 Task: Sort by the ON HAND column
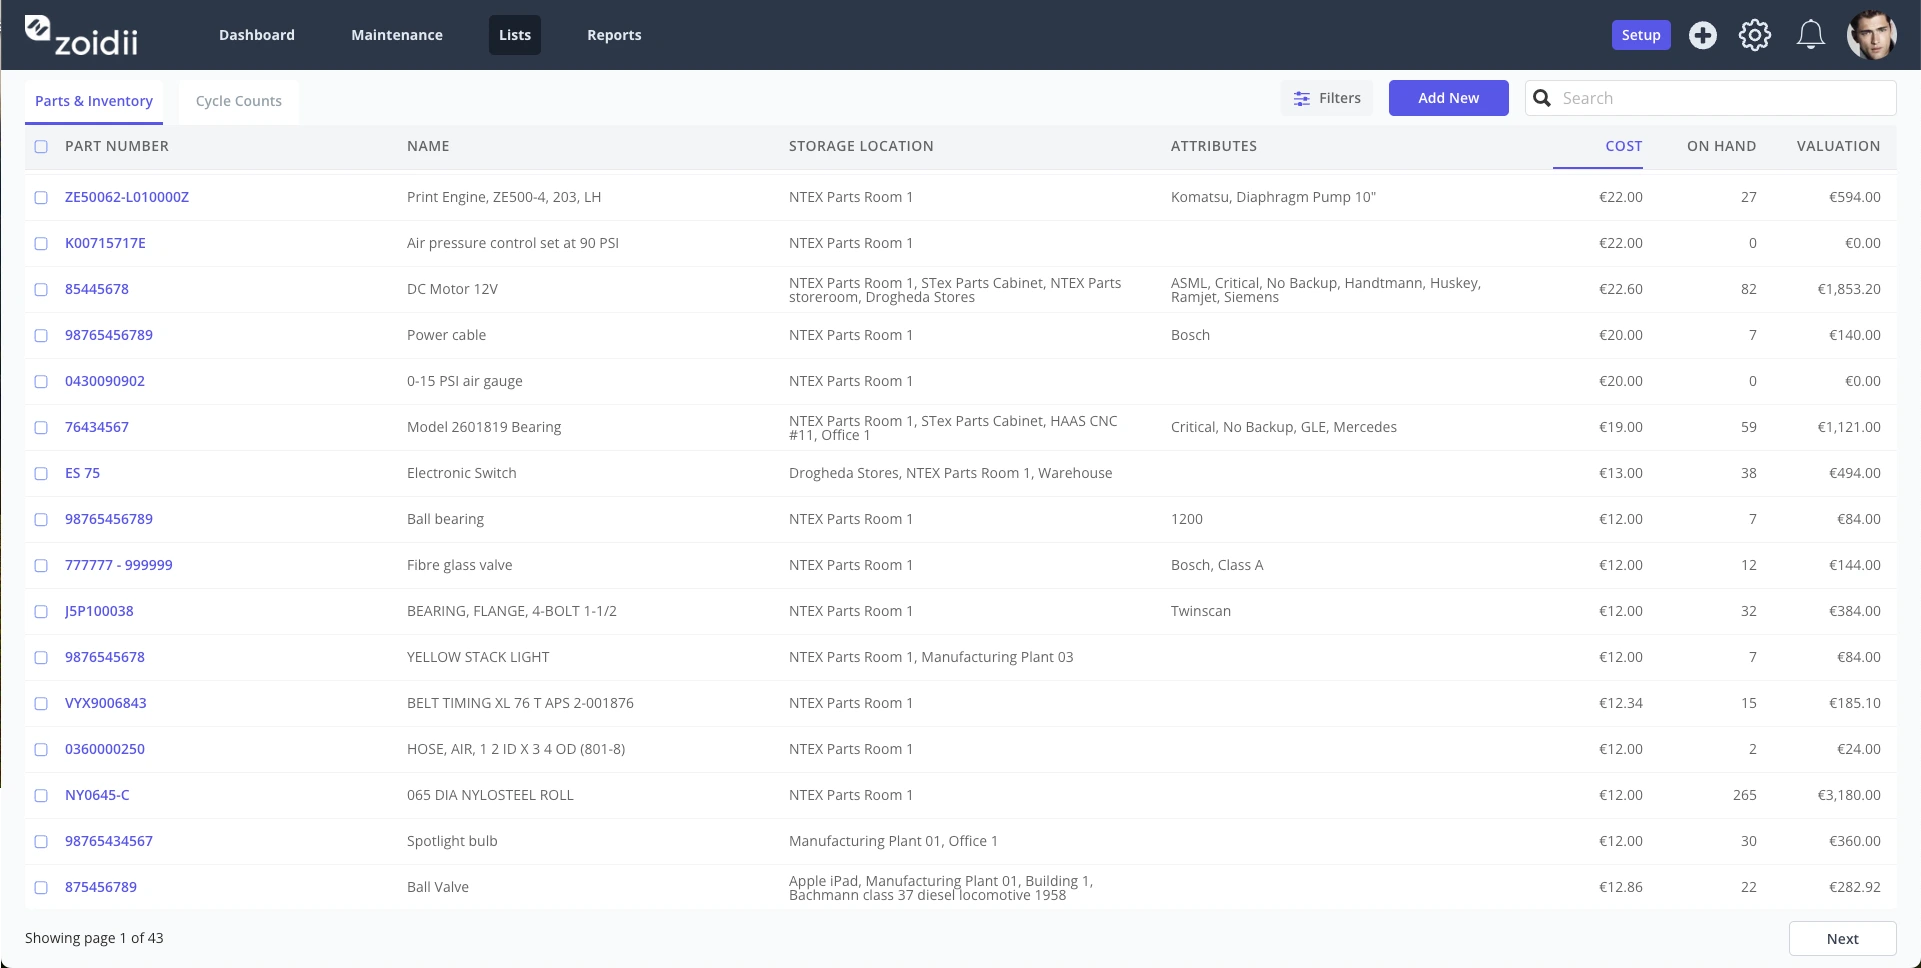[x=1721, y=146]
